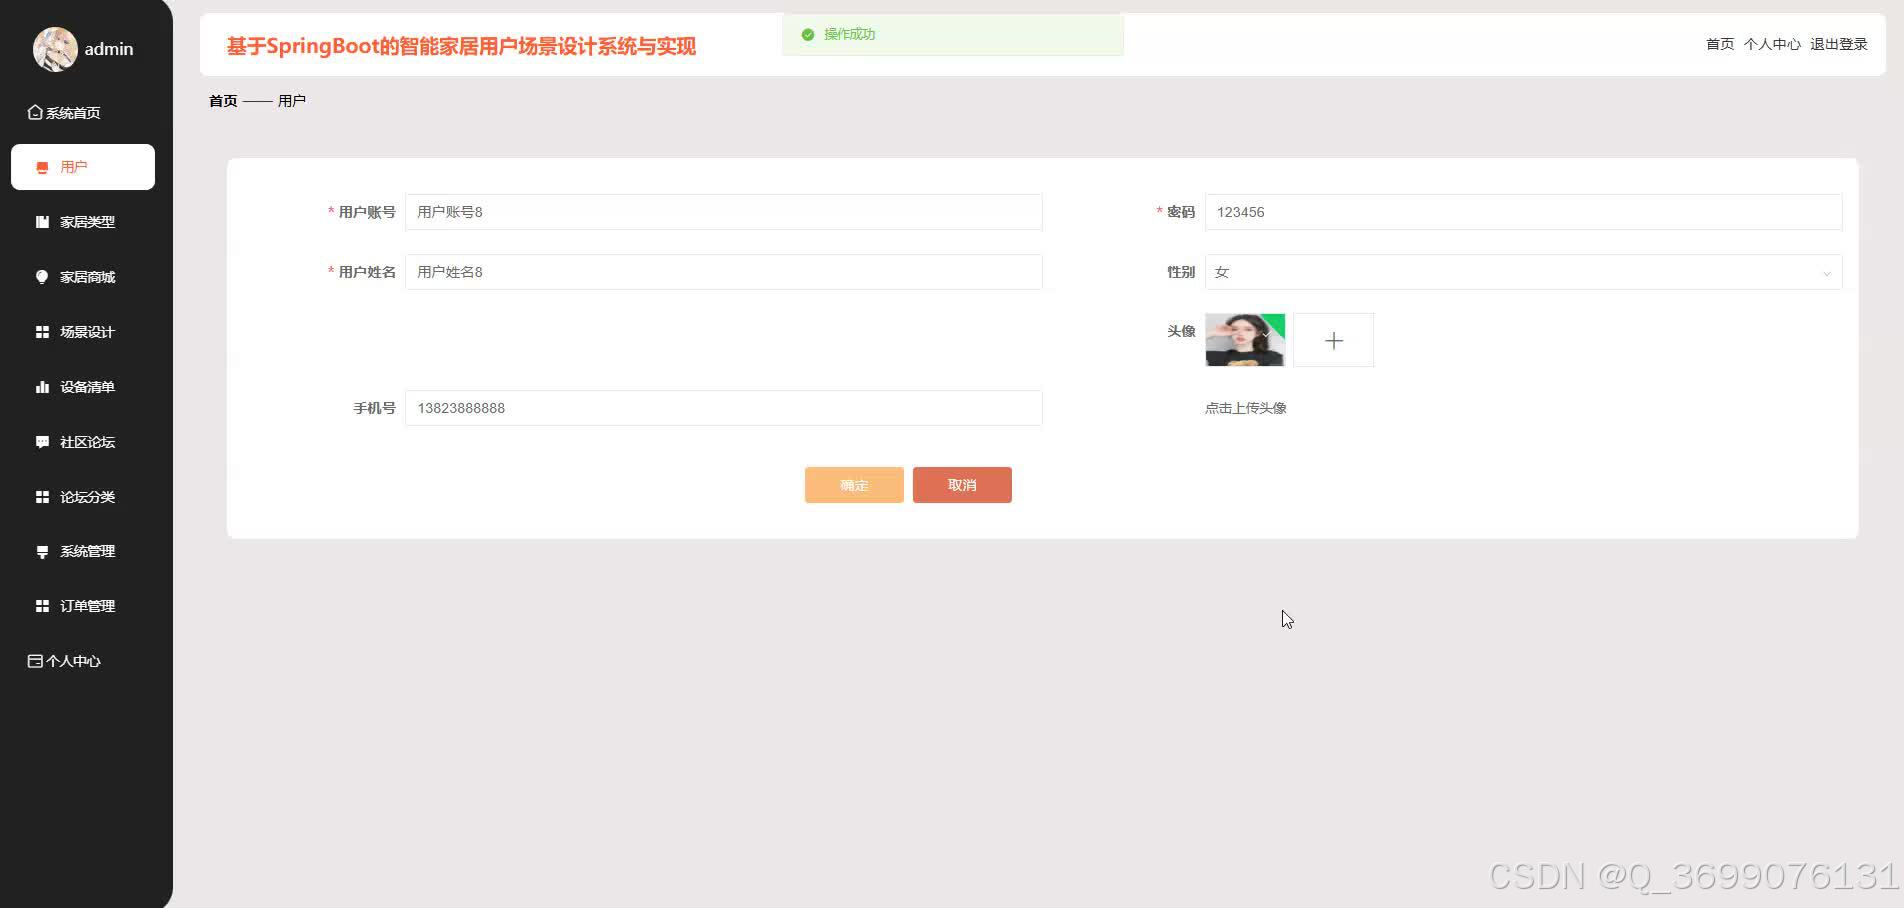
Task: Click the admin avatar picture in sidebar
Action: [55, 49]
